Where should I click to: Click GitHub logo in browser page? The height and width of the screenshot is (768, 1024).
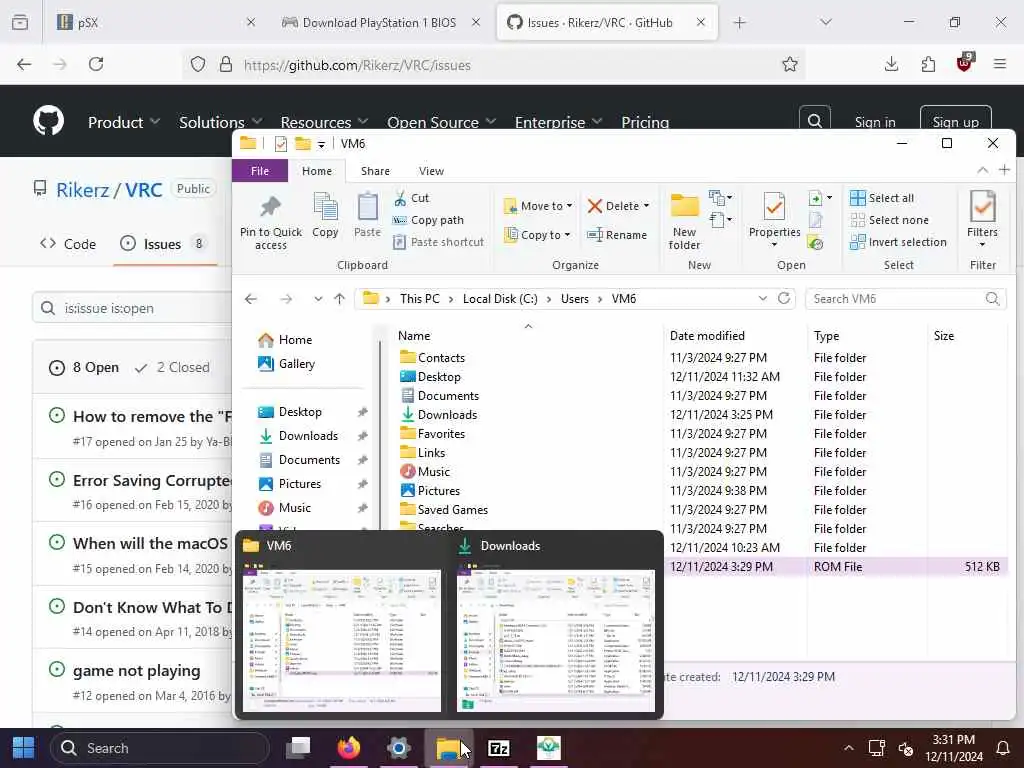(48, 120)
